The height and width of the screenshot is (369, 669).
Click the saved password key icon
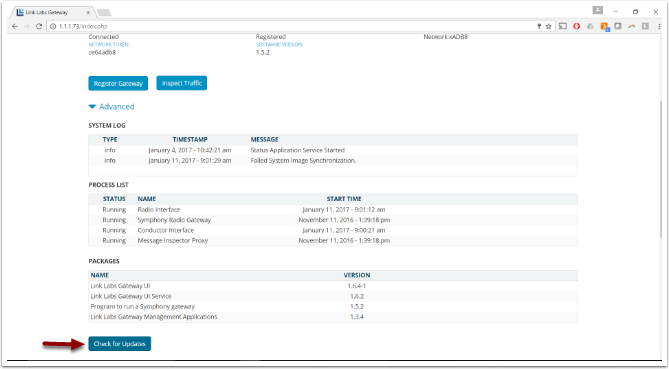[x=539, y=26]
